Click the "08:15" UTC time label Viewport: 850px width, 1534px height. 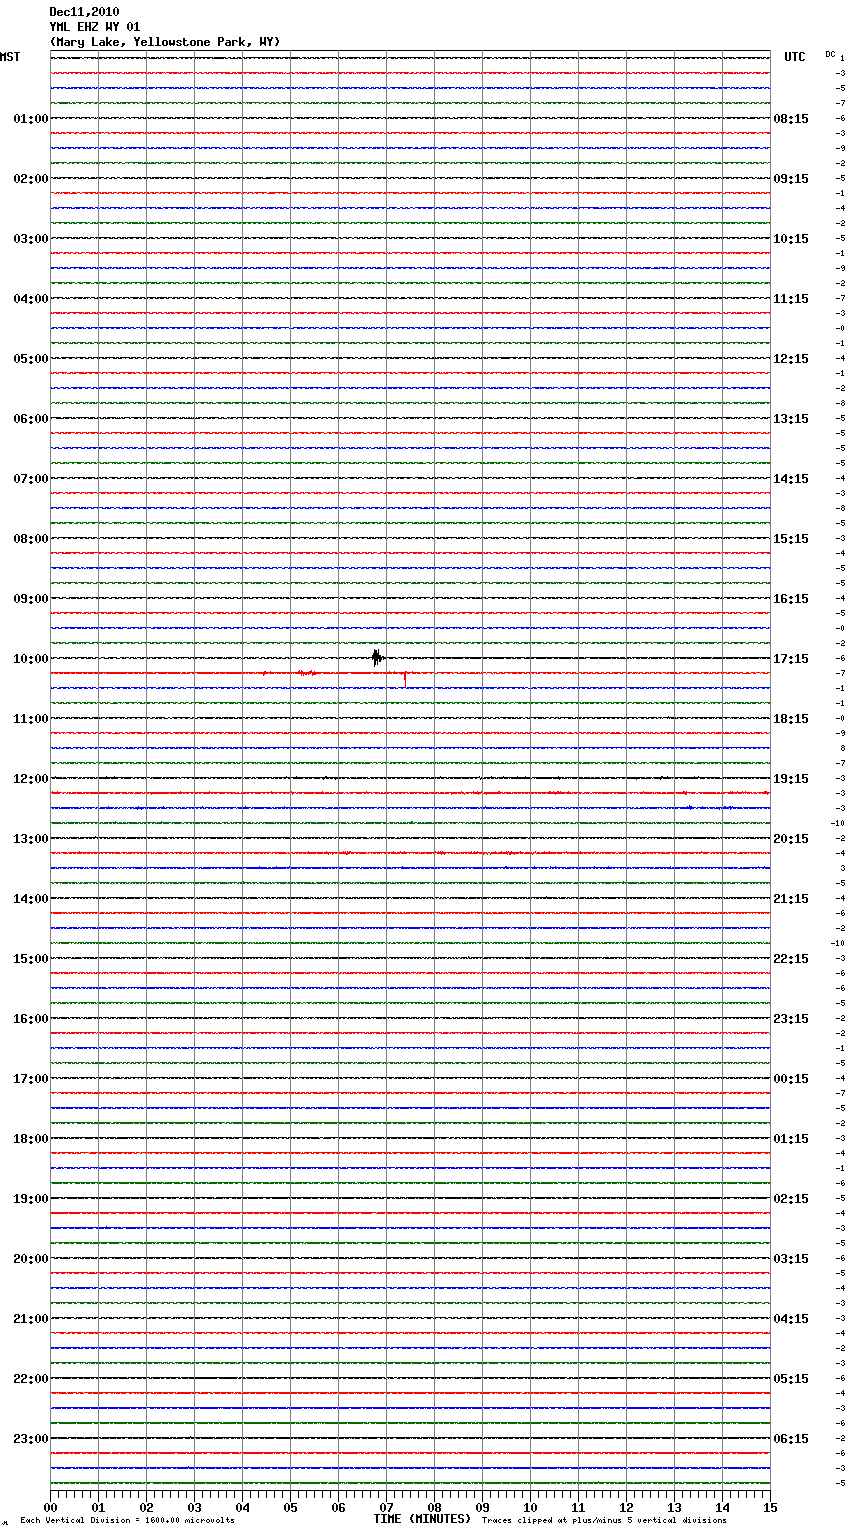click(791, 119)
